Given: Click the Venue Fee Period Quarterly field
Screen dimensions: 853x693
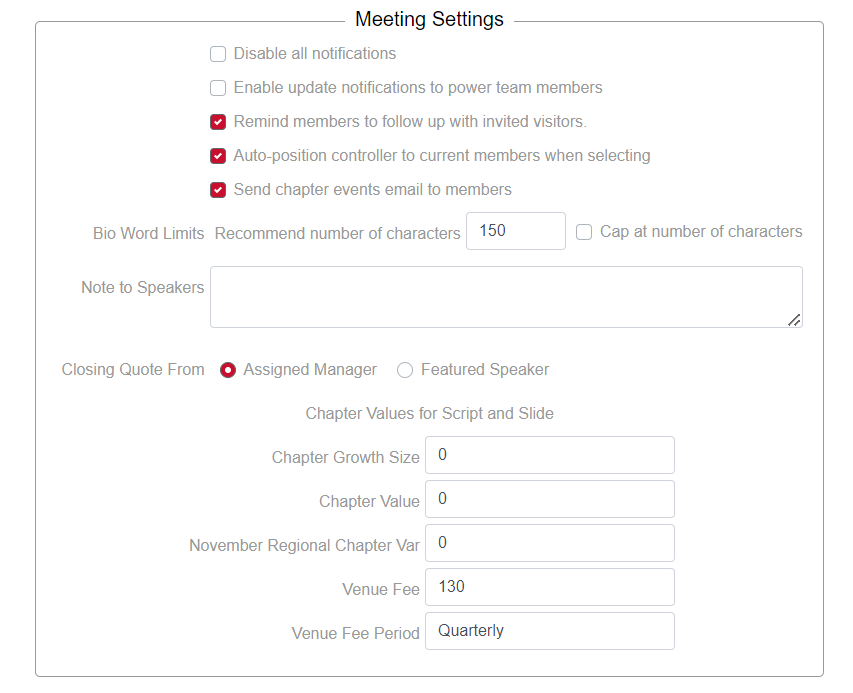Looking at the screenshot, I should click(549, 631).
